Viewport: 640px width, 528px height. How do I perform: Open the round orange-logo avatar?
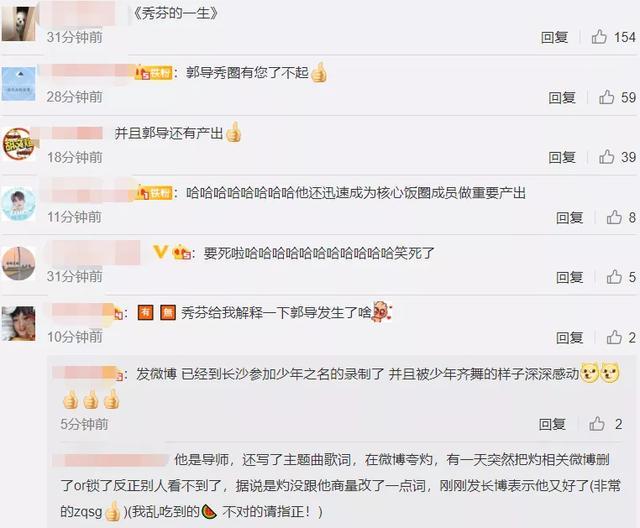[x=18, y=144]
